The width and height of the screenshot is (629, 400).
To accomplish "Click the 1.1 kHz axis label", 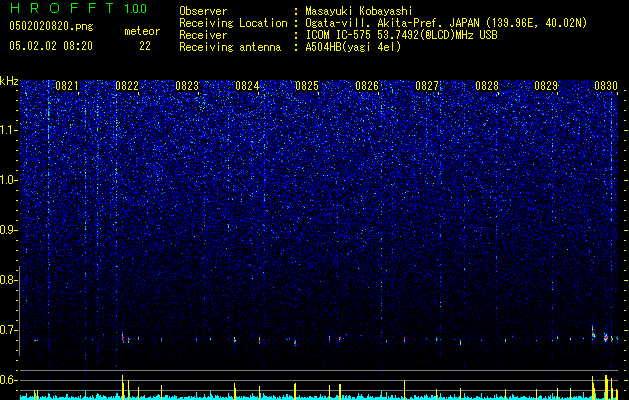I will (x=8, y=130).
